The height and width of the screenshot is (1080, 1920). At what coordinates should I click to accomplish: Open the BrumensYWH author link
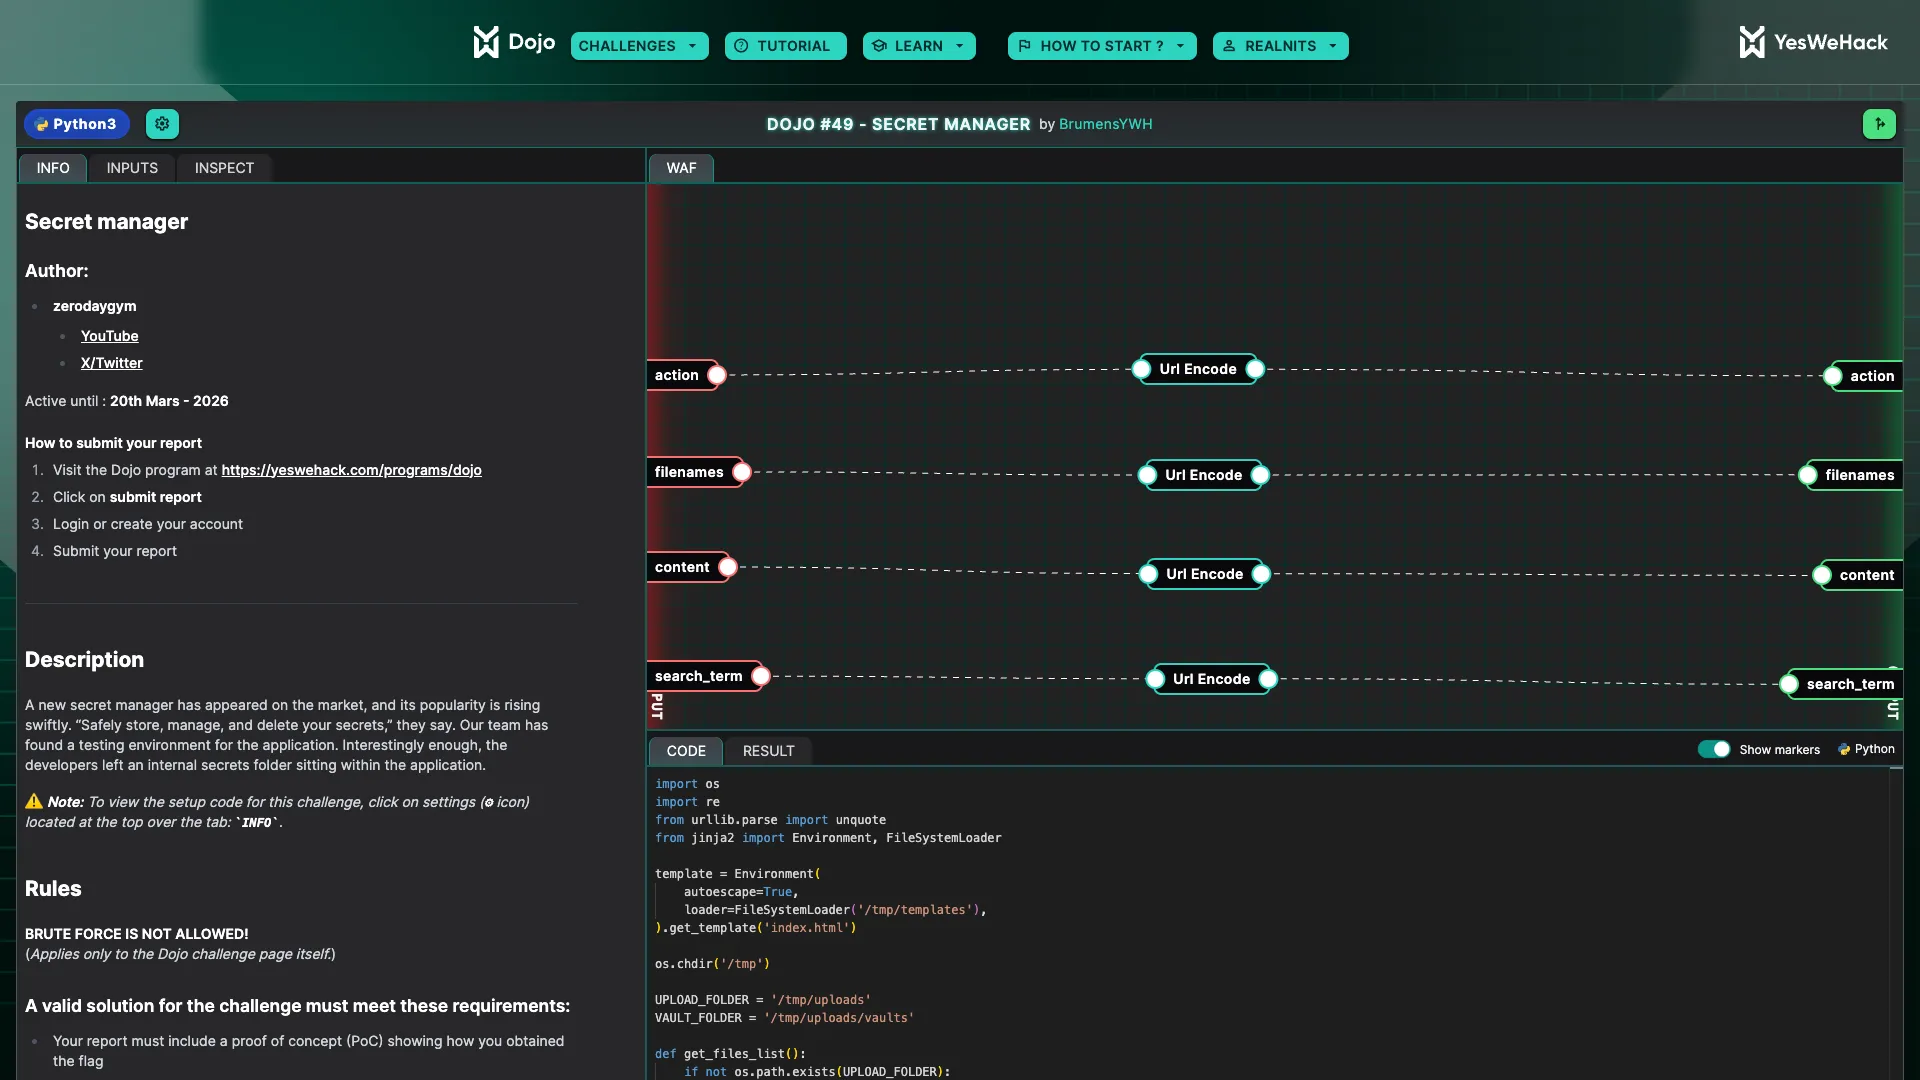(x=1105, y=124)
